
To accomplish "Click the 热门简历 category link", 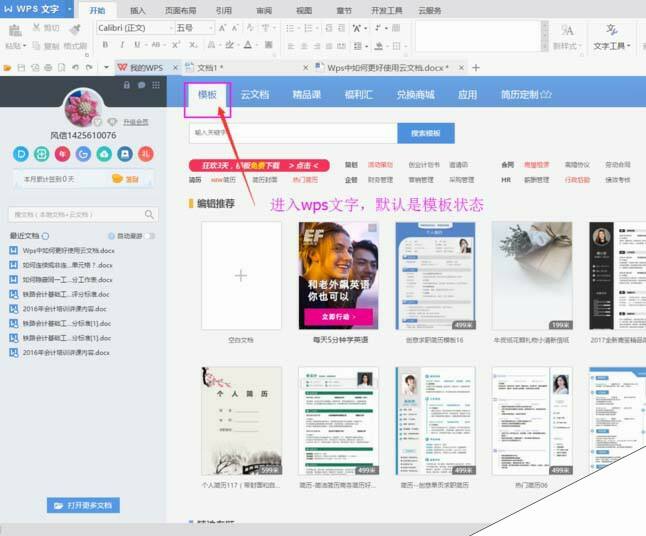I will (305, 180).
